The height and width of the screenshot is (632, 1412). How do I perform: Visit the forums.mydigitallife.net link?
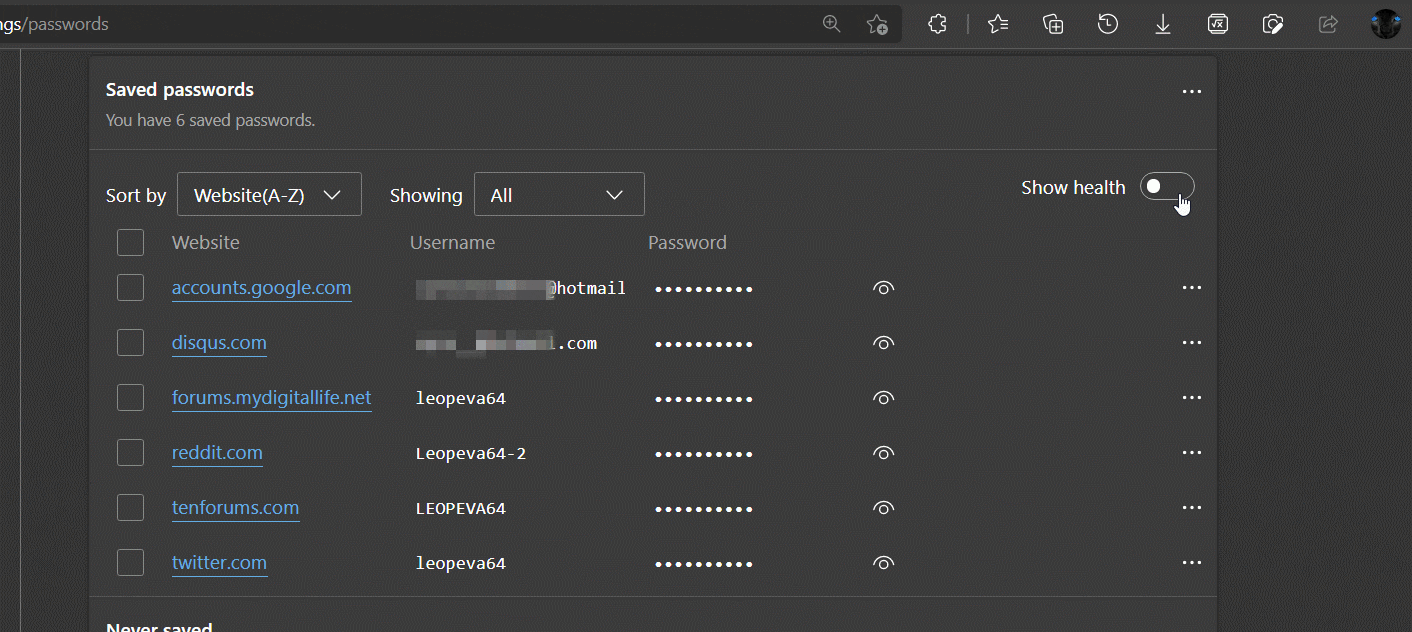pos(271,398)
